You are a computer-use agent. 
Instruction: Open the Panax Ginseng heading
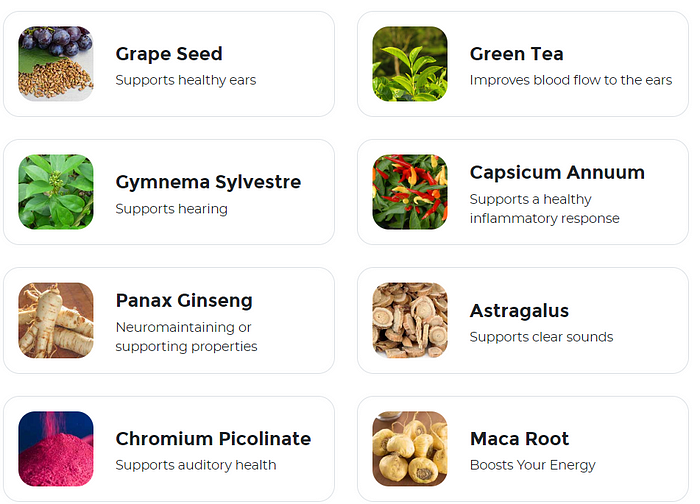(x=184, y=301)
